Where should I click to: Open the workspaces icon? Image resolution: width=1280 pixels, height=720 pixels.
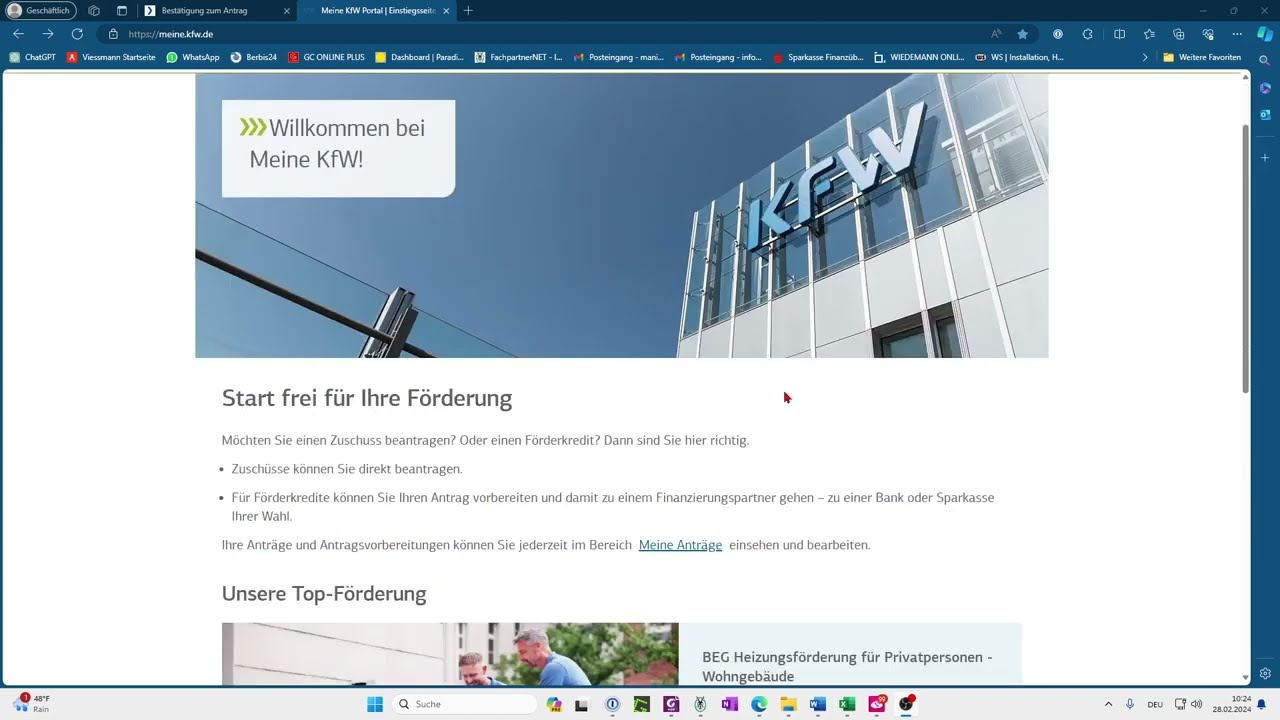click(x=94, y=11)
